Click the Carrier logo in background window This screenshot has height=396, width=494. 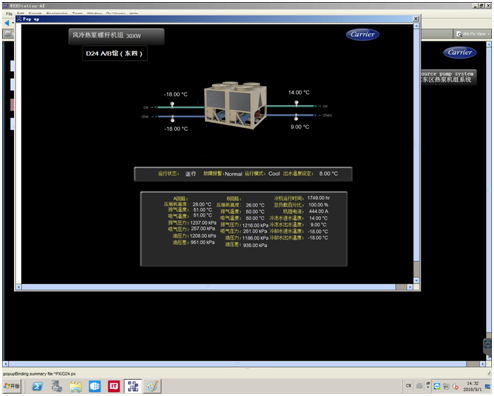click(x=460, y=52)
